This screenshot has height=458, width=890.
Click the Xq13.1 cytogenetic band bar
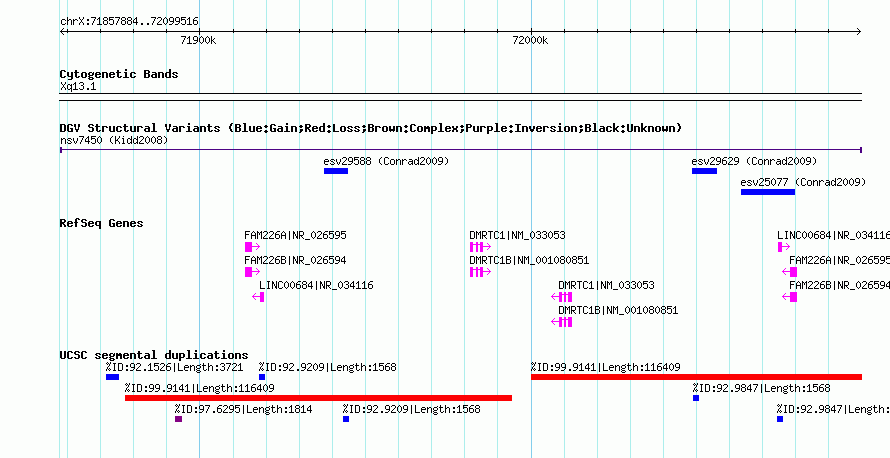(x=461, y=97)
